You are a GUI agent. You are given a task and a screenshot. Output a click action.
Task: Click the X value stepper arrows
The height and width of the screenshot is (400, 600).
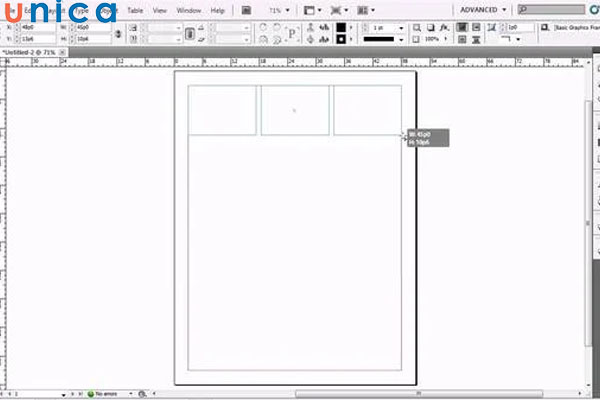(x=17, y=28)
